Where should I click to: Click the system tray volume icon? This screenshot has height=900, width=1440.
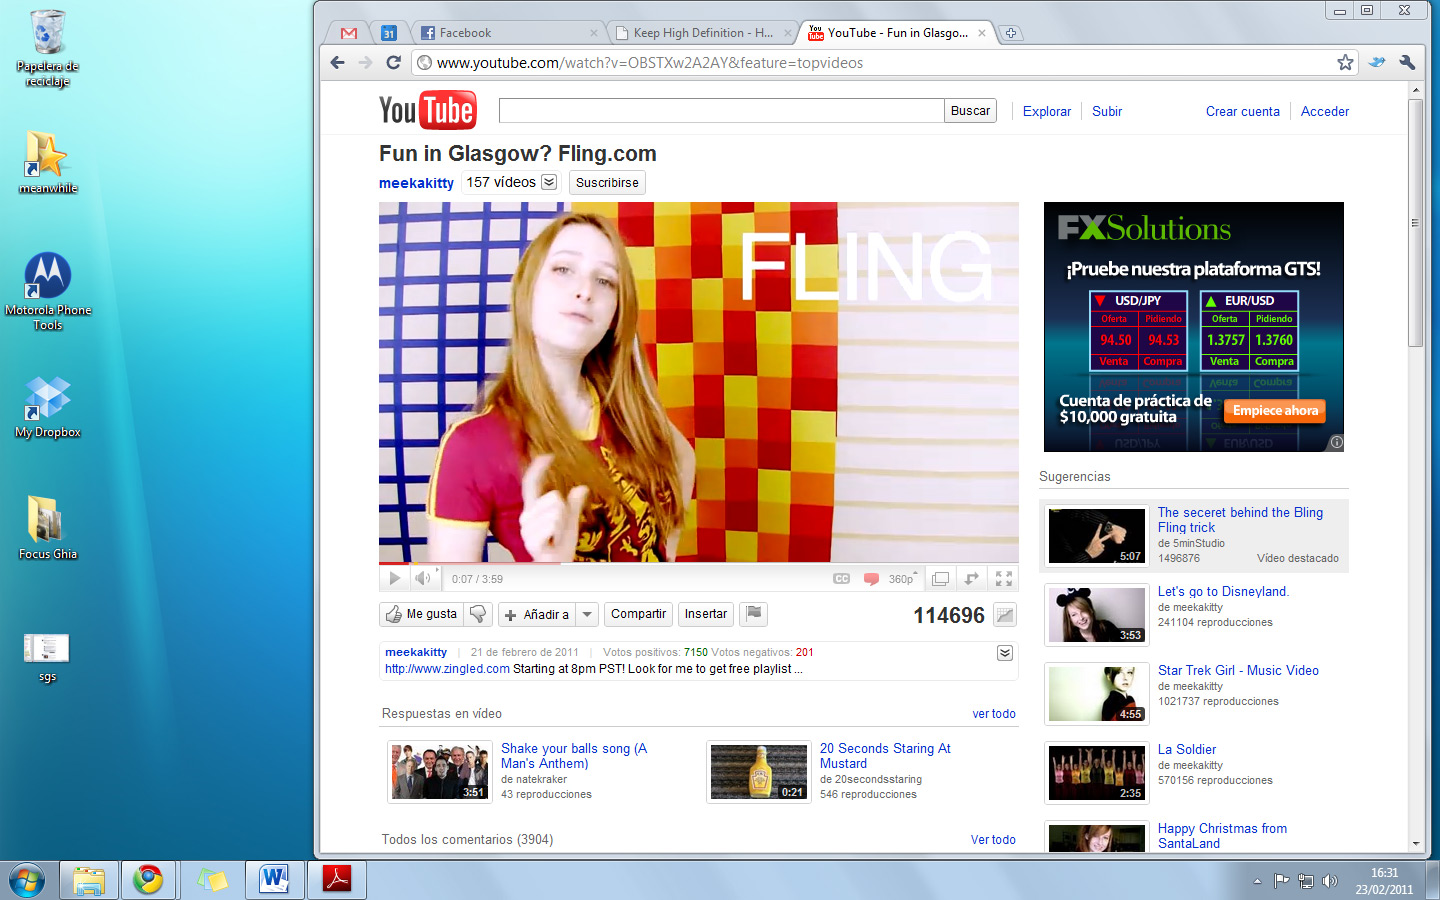coord(1329,881)
